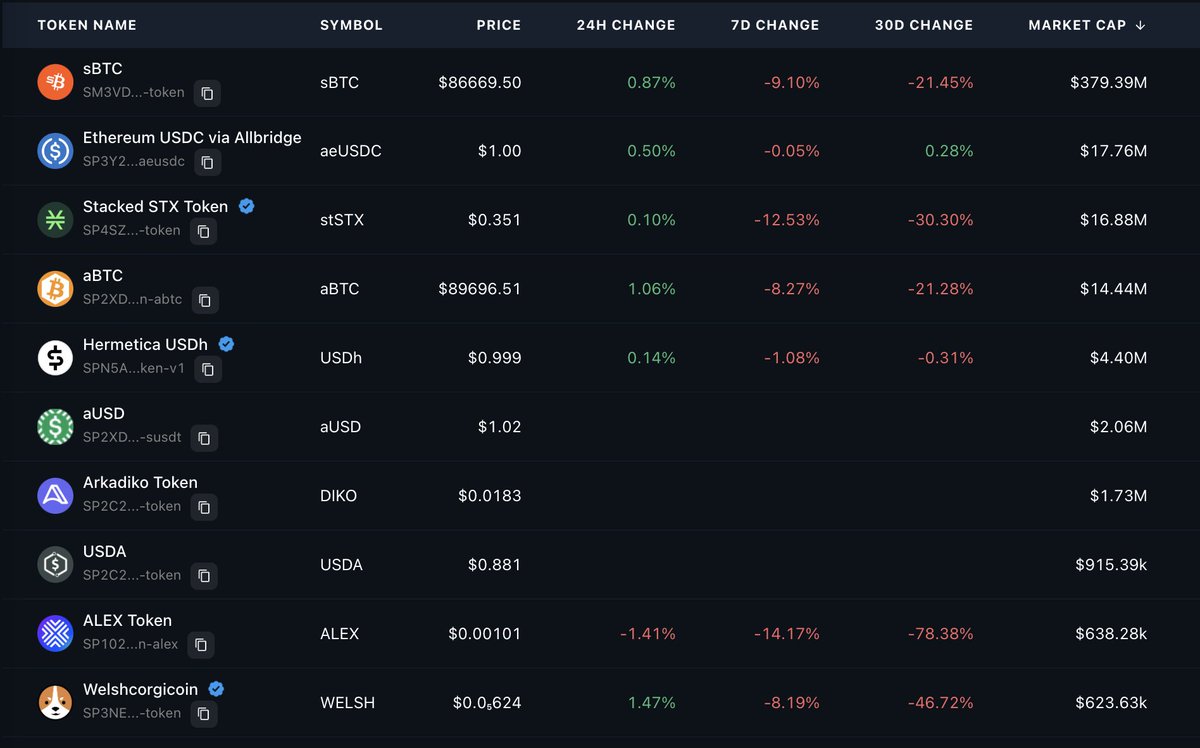
Task: Click the USDA token logo
Action: tap(55, 565)
